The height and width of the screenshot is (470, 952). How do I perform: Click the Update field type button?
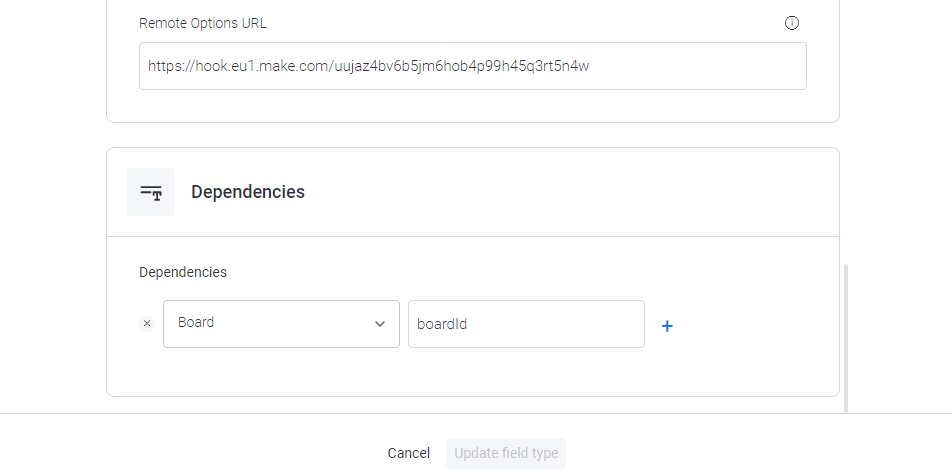[x=506, y=453]
